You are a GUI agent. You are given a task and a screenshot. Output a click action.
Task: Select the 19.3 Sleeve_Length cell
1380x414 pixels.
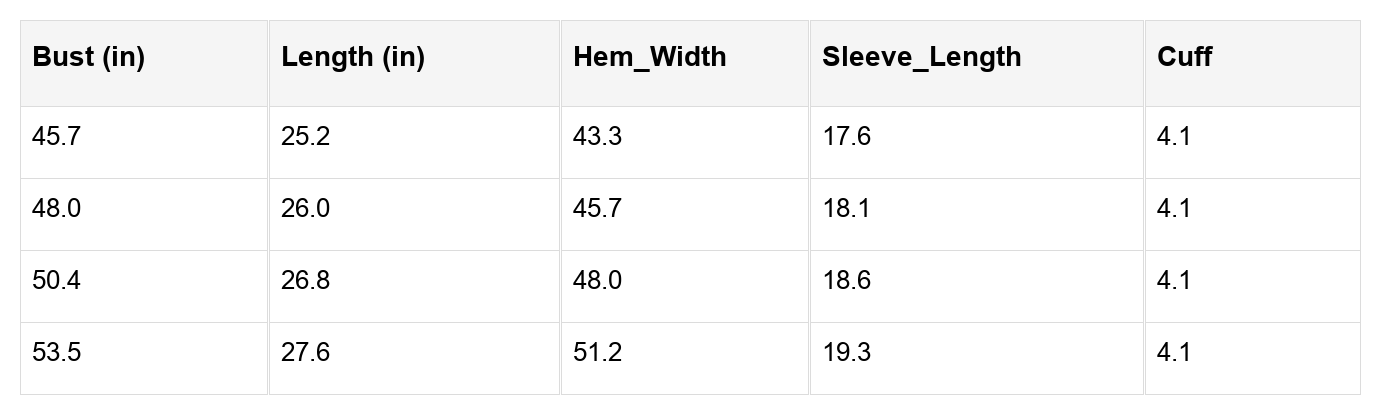tap(846, 353)
